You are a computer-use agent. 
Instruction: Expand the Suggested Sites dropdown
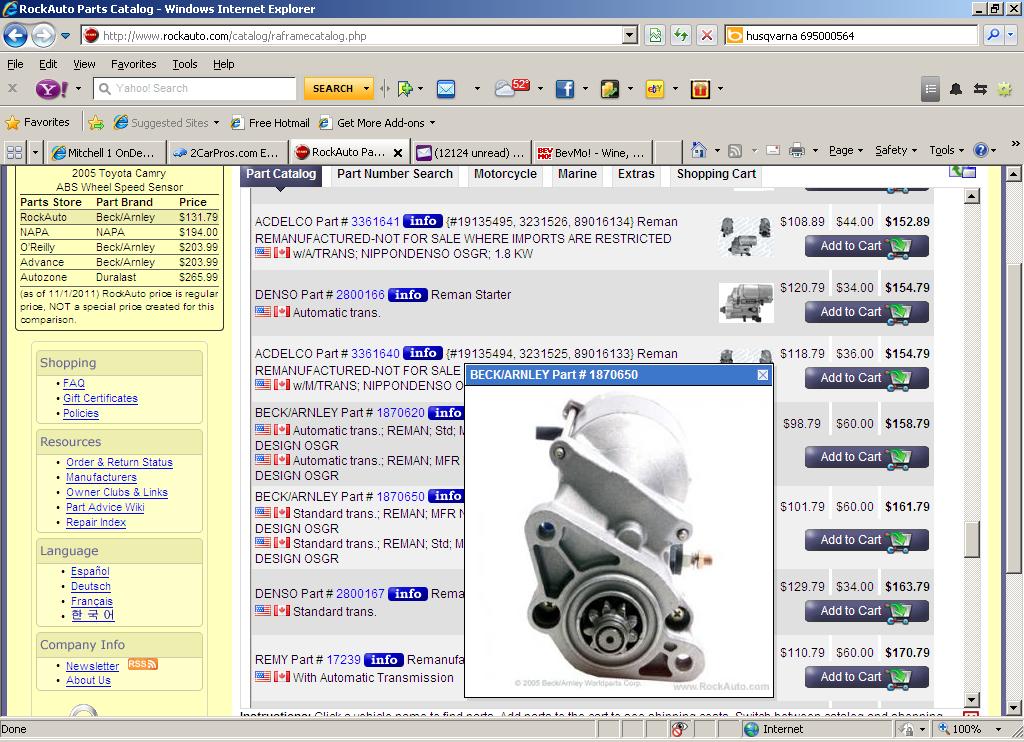(216, 123)
